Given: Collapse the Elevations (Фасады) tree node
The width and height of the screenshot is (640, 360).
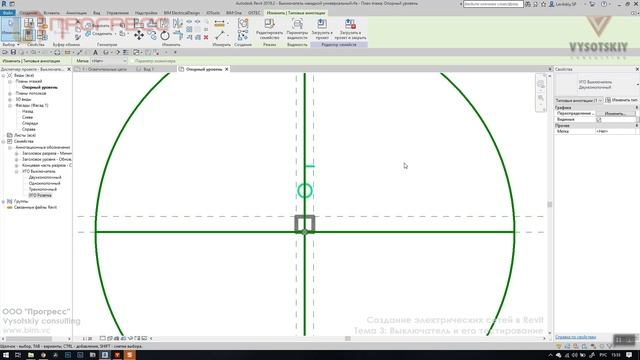Looking at the screenshot, I should (10, 105).
